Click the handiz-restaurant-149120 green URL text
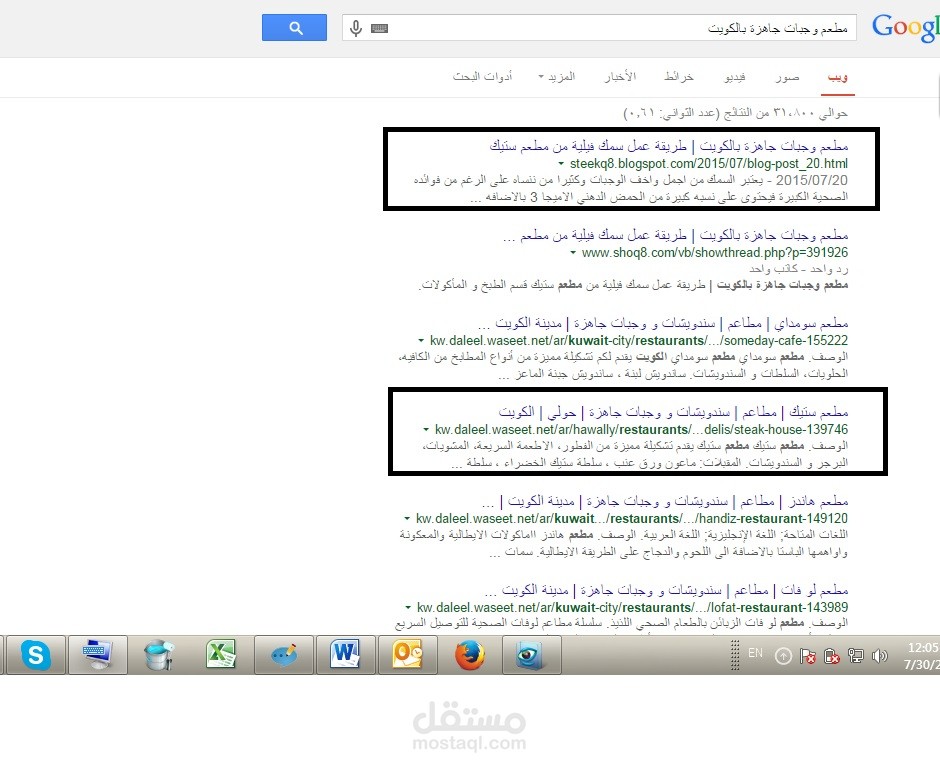 tap(632, 518)
